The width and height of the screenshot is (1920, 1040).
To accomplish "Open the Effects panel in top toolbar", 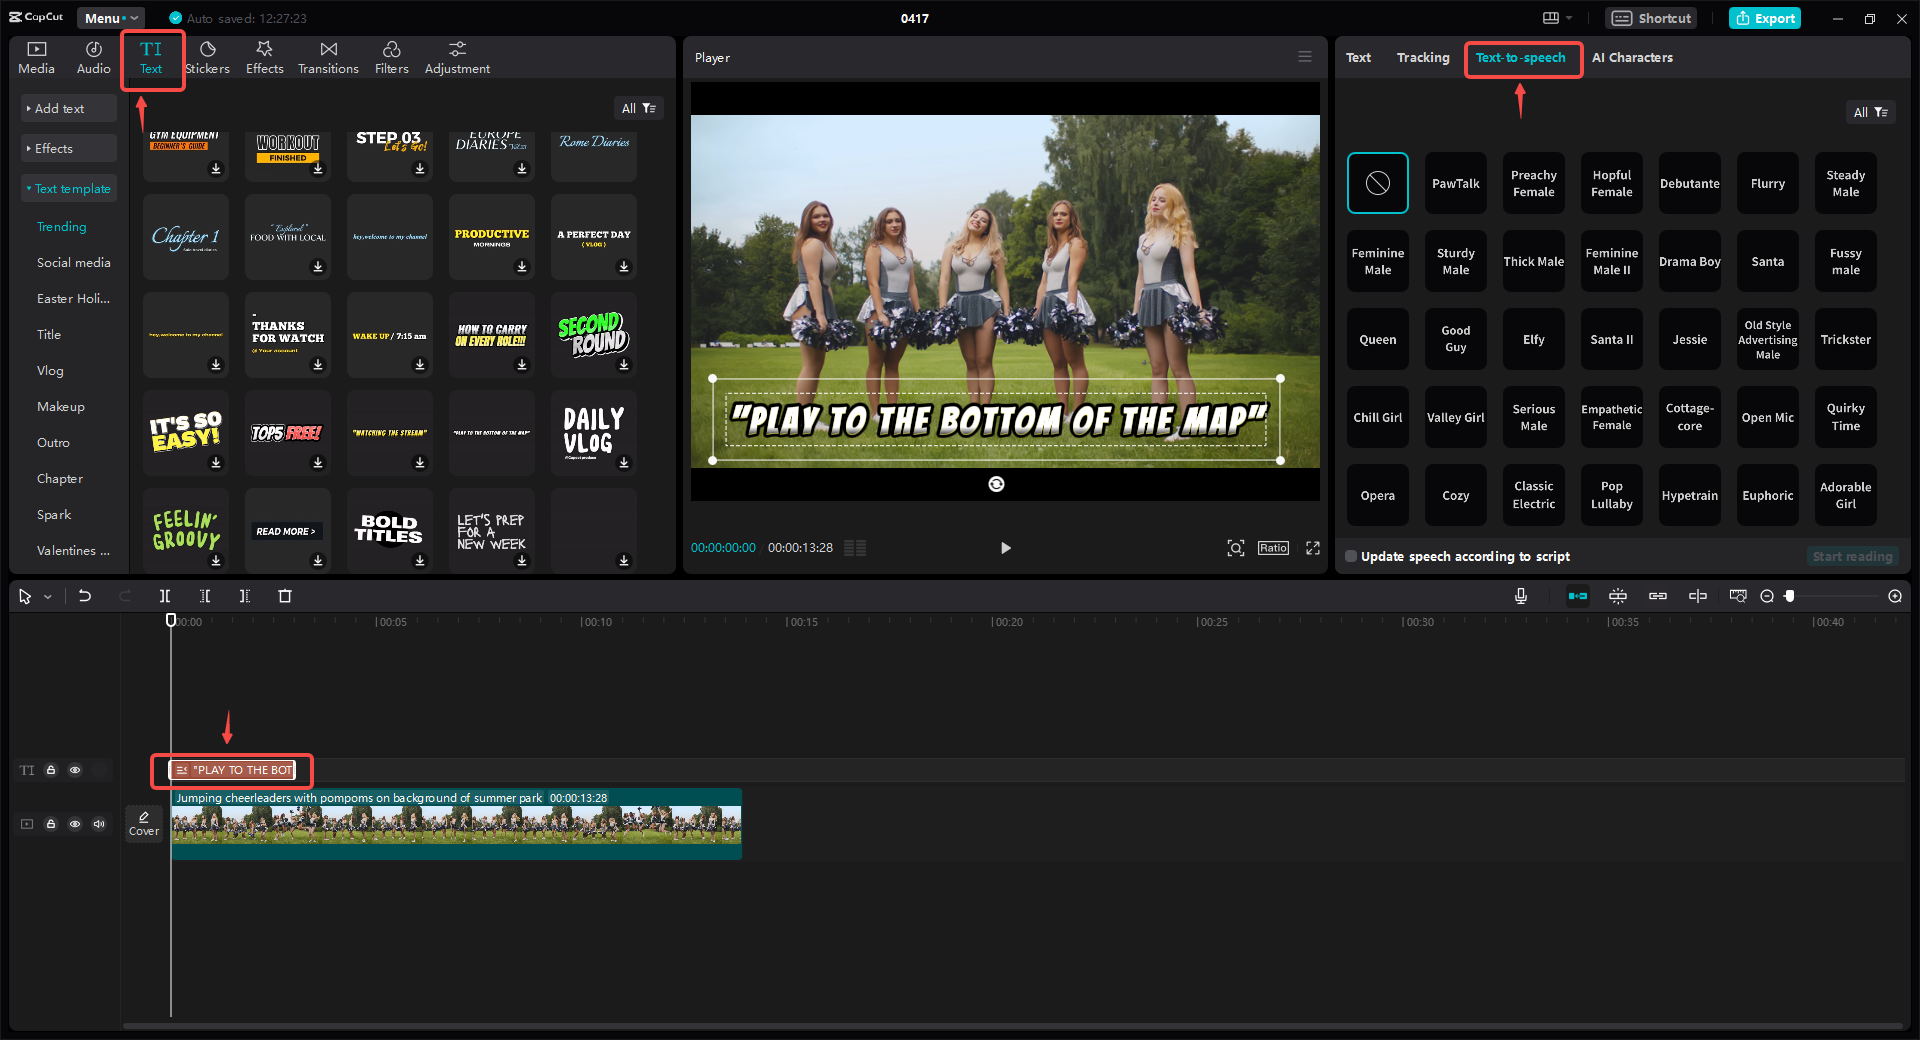I will pyautogui.click(x=264, y=58).
